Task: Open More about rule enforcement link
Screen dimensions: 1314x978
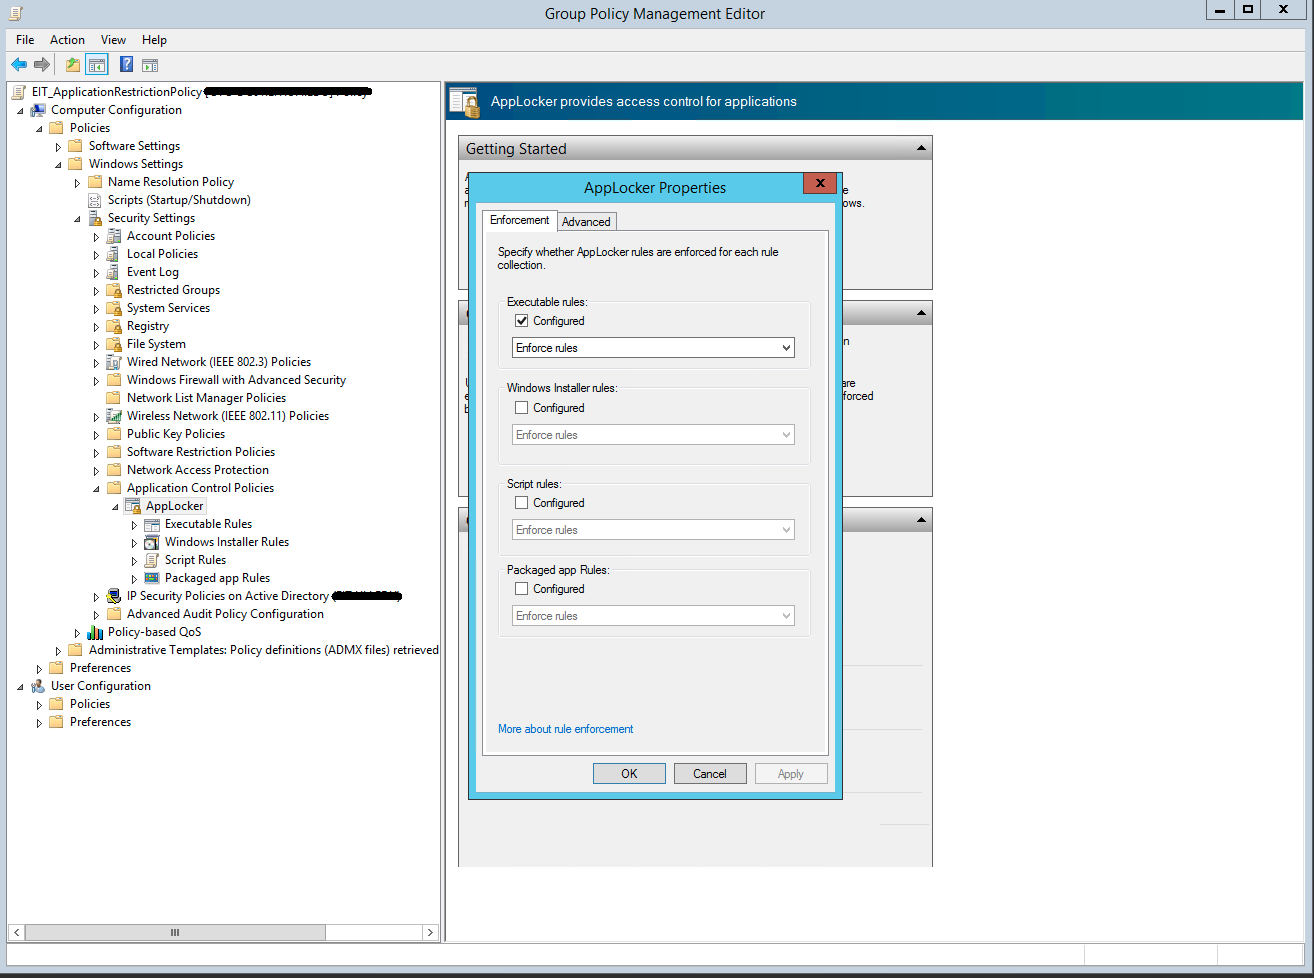Action: 566,729
